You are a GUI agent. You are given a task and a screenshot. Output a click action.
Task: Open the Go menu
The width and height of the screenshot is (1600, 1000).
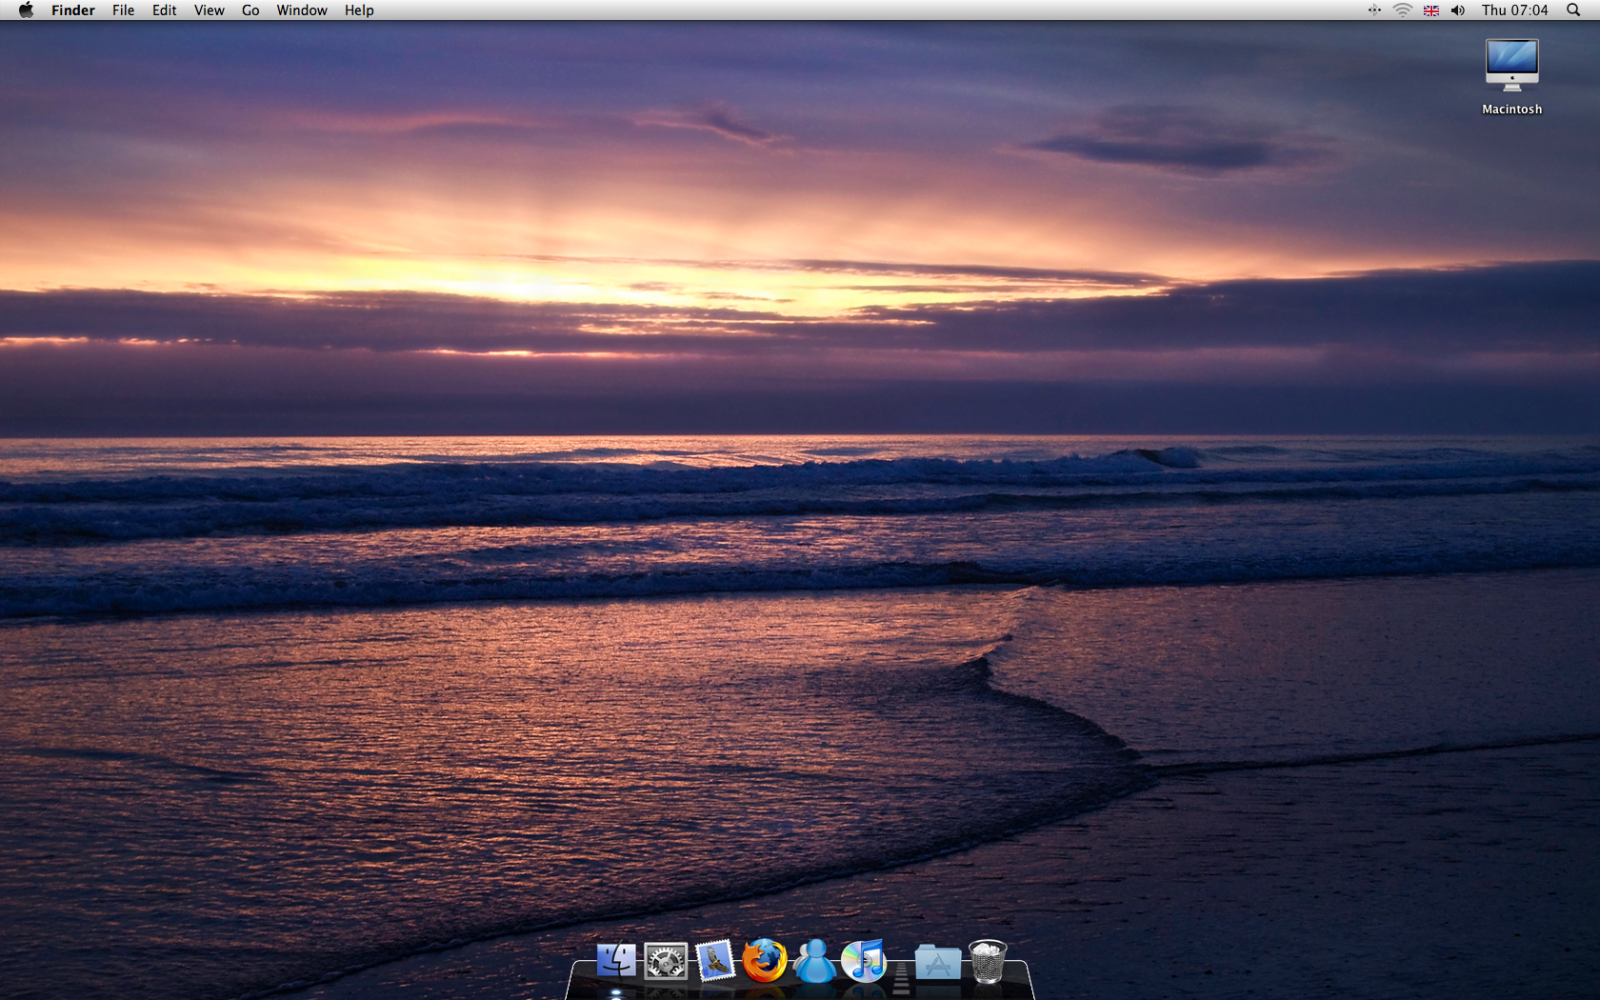pyautogui.click(x=250, y=10)
